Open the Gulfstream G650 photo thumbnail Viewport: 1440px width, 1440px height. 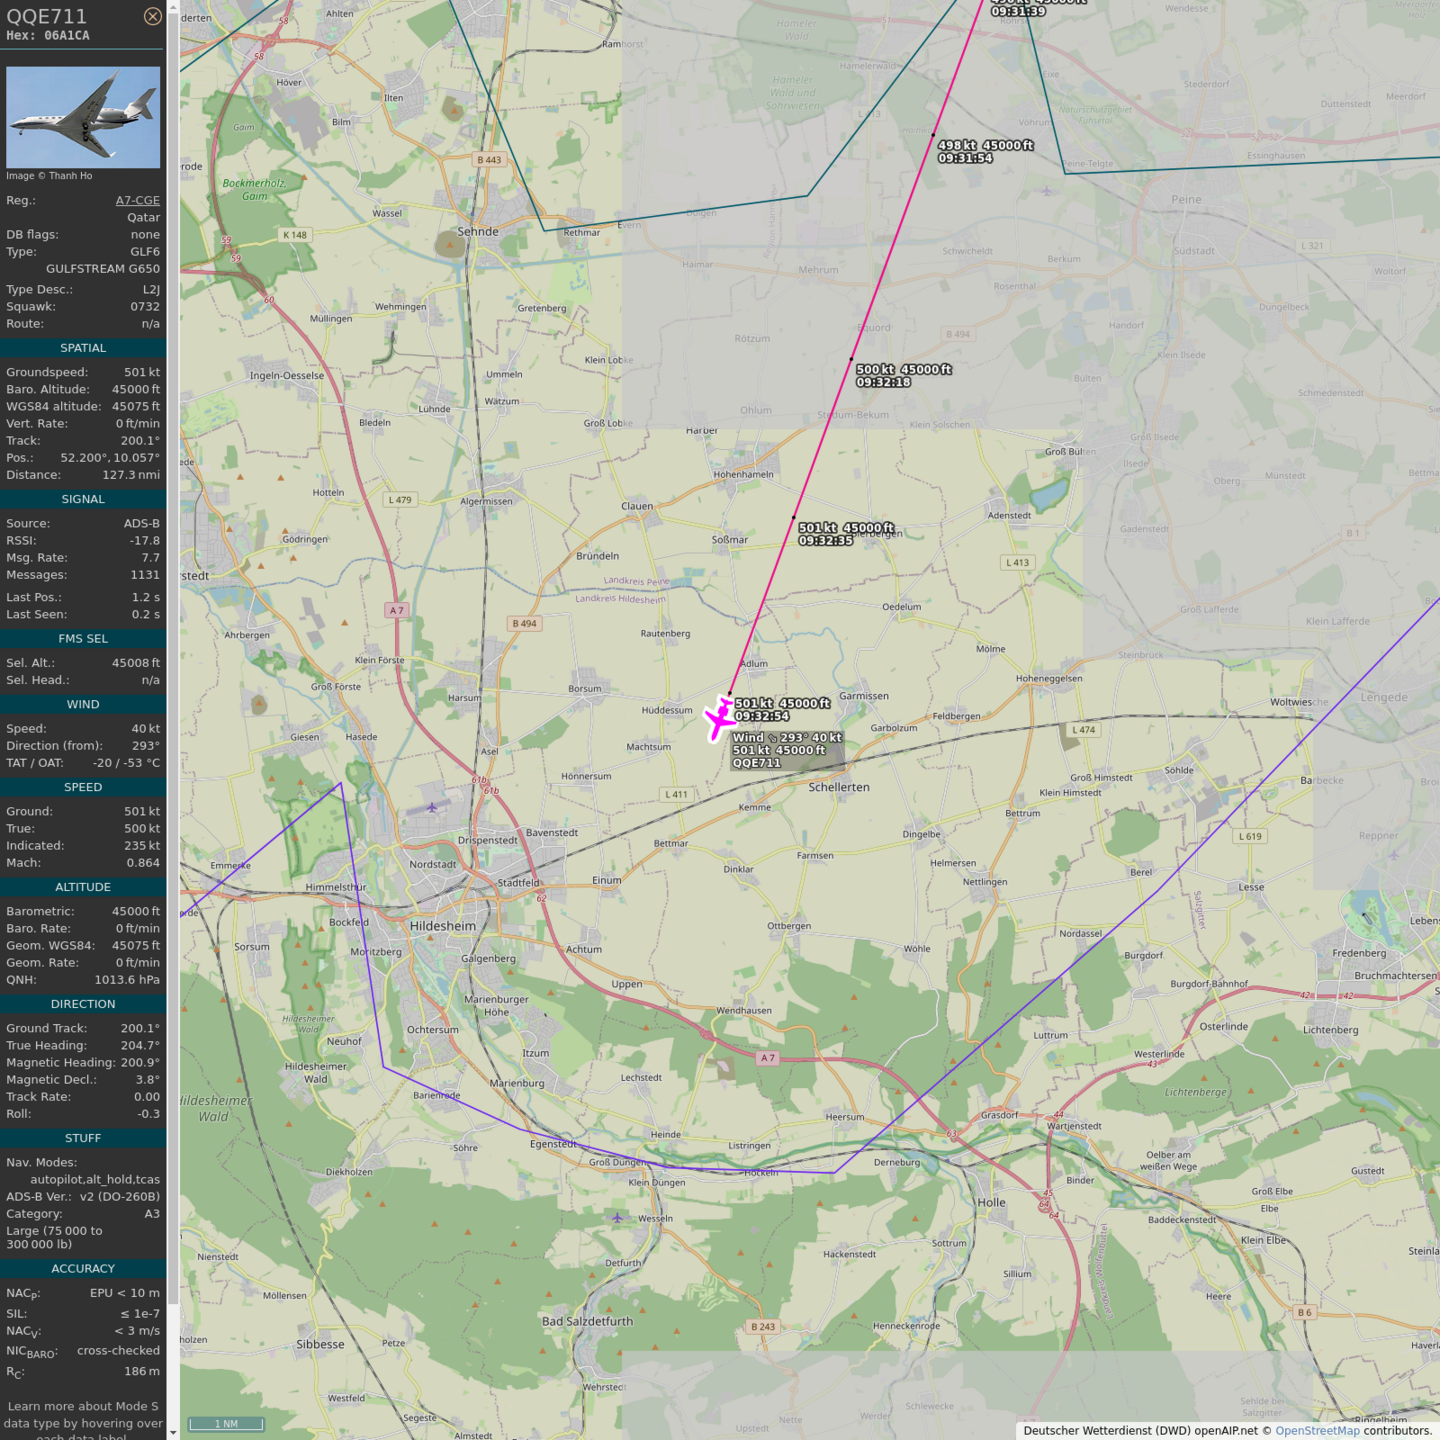[83, 117]
